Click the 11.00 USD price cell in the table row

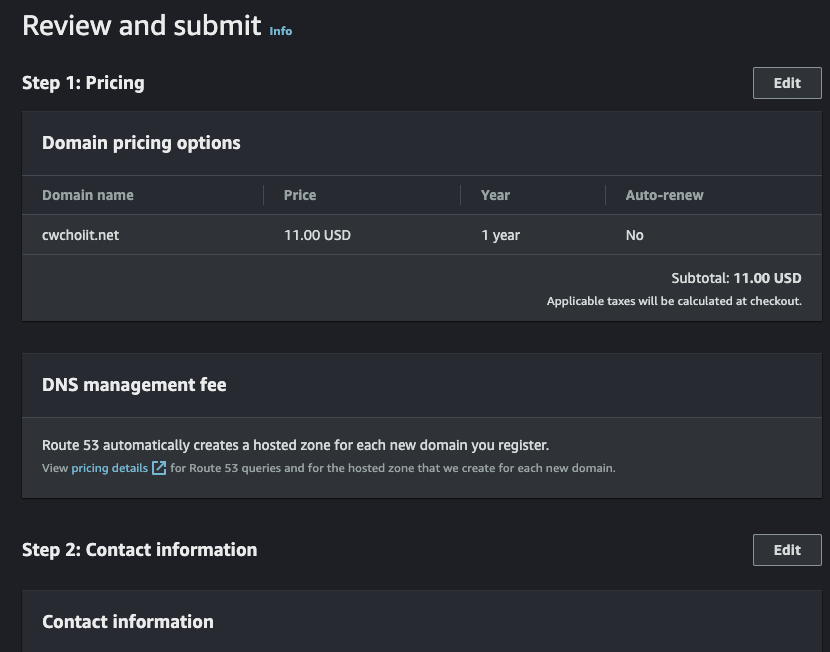(x=317, y=235)
